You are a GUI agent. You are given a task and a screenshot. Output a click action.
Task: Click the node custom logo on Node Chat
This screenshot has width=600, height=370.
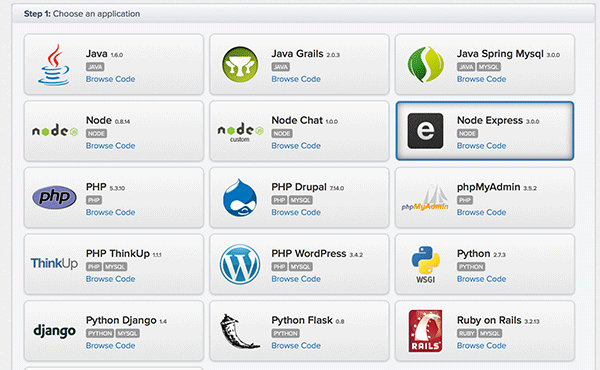point(240,132)
